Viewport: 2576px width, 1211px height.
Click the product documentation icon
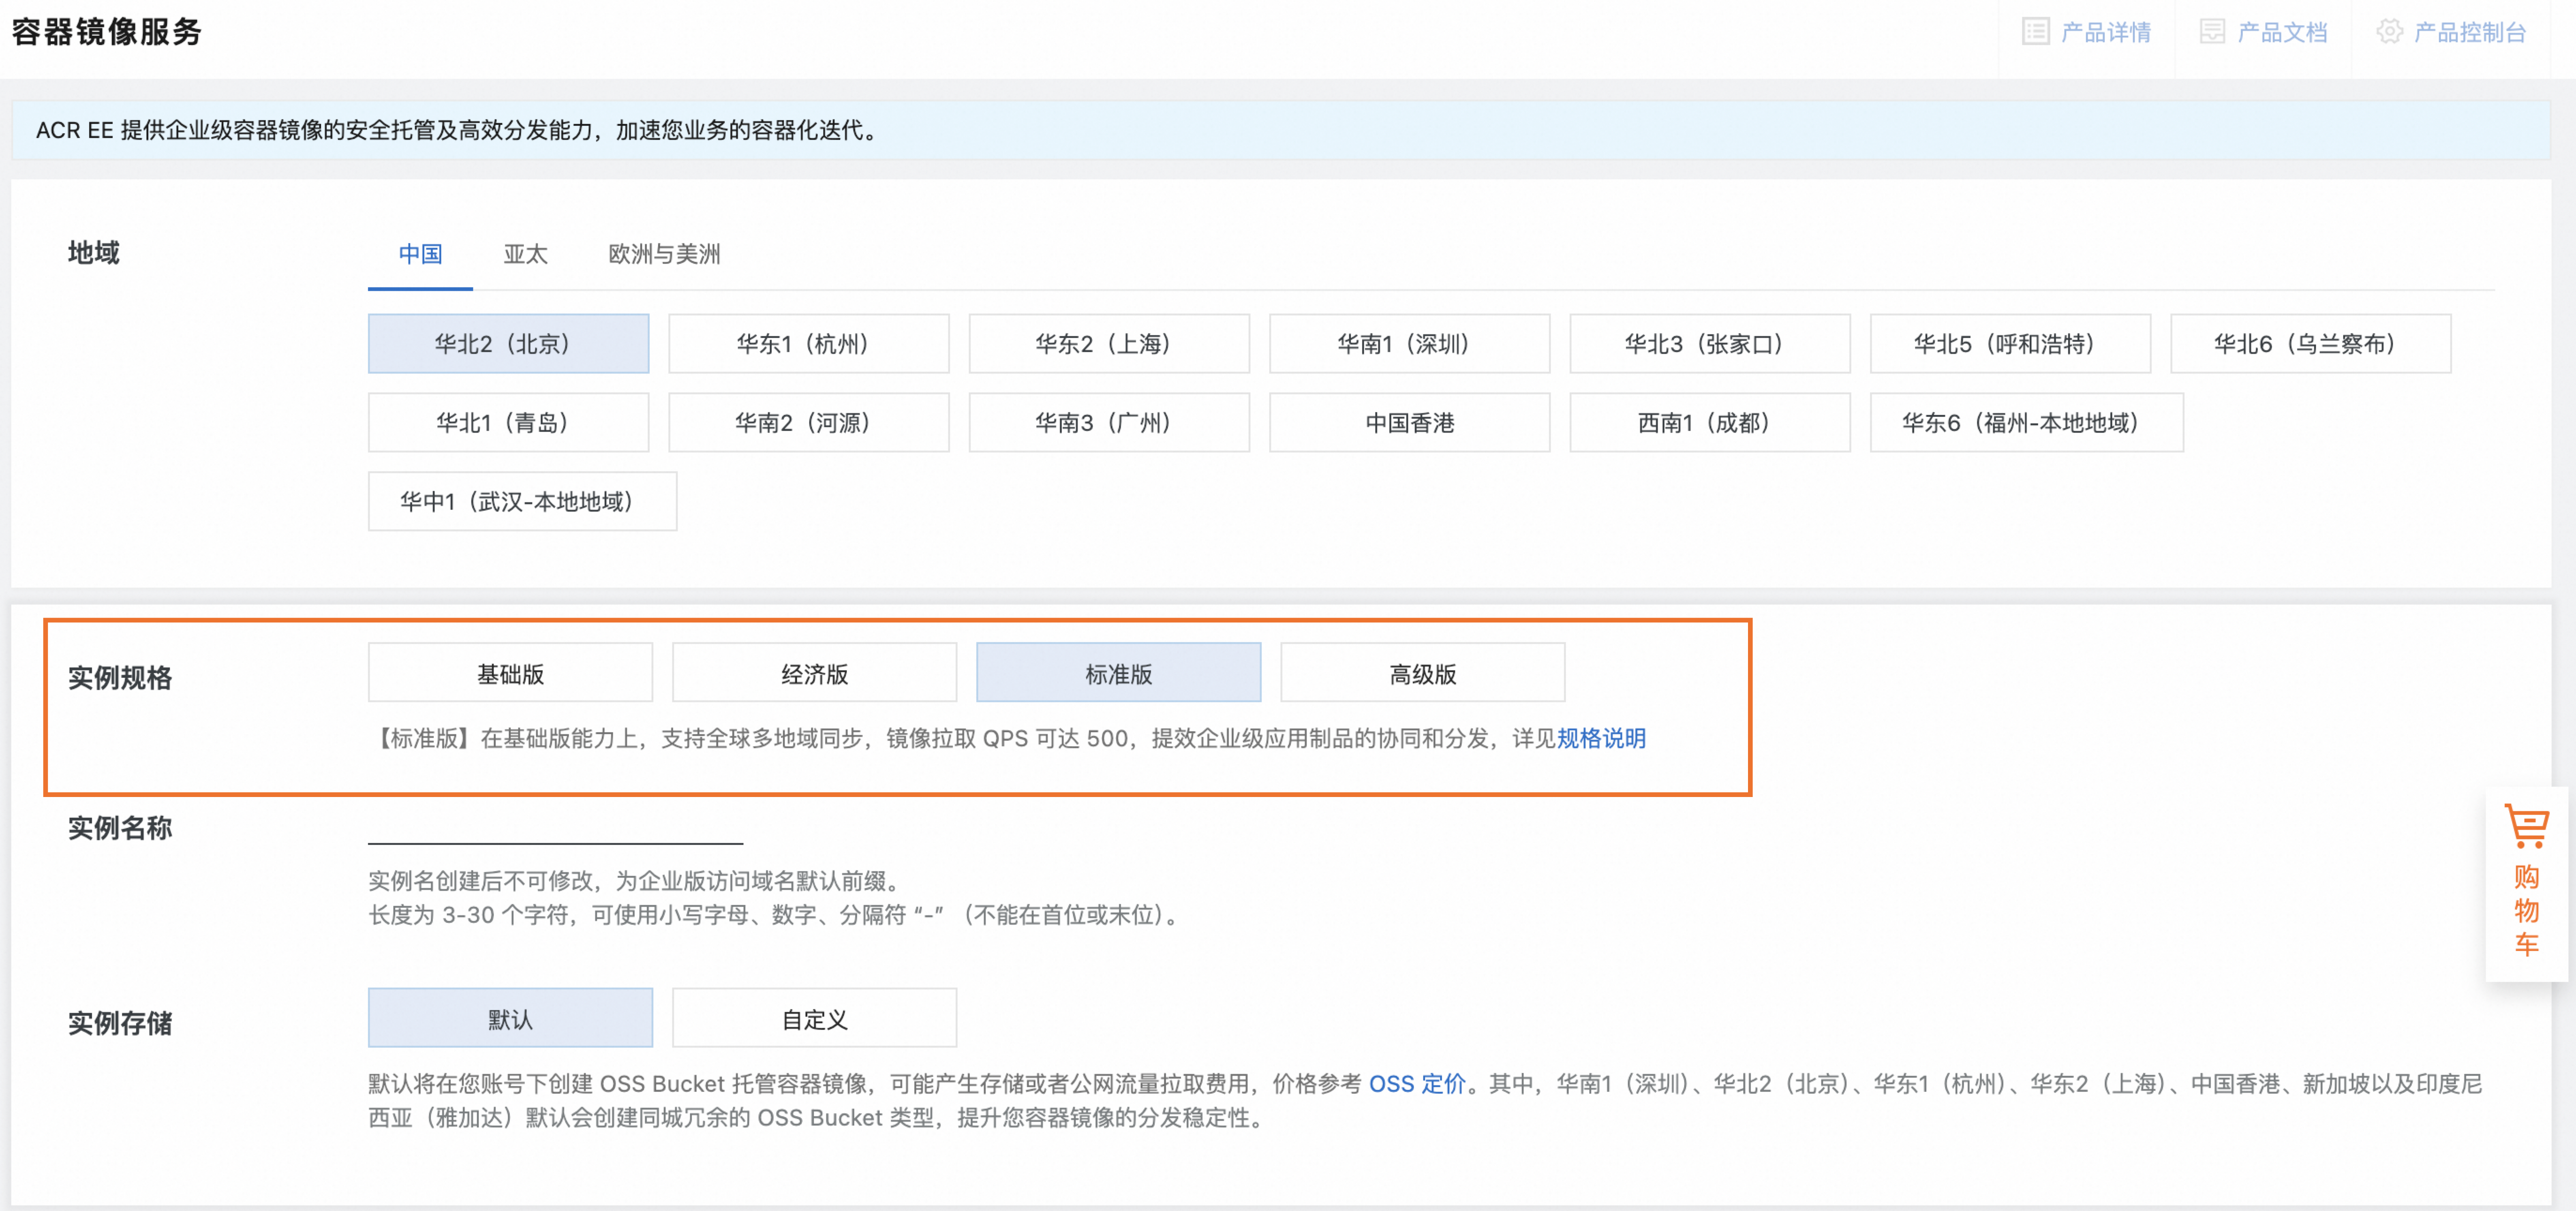tap(2212, 32)
